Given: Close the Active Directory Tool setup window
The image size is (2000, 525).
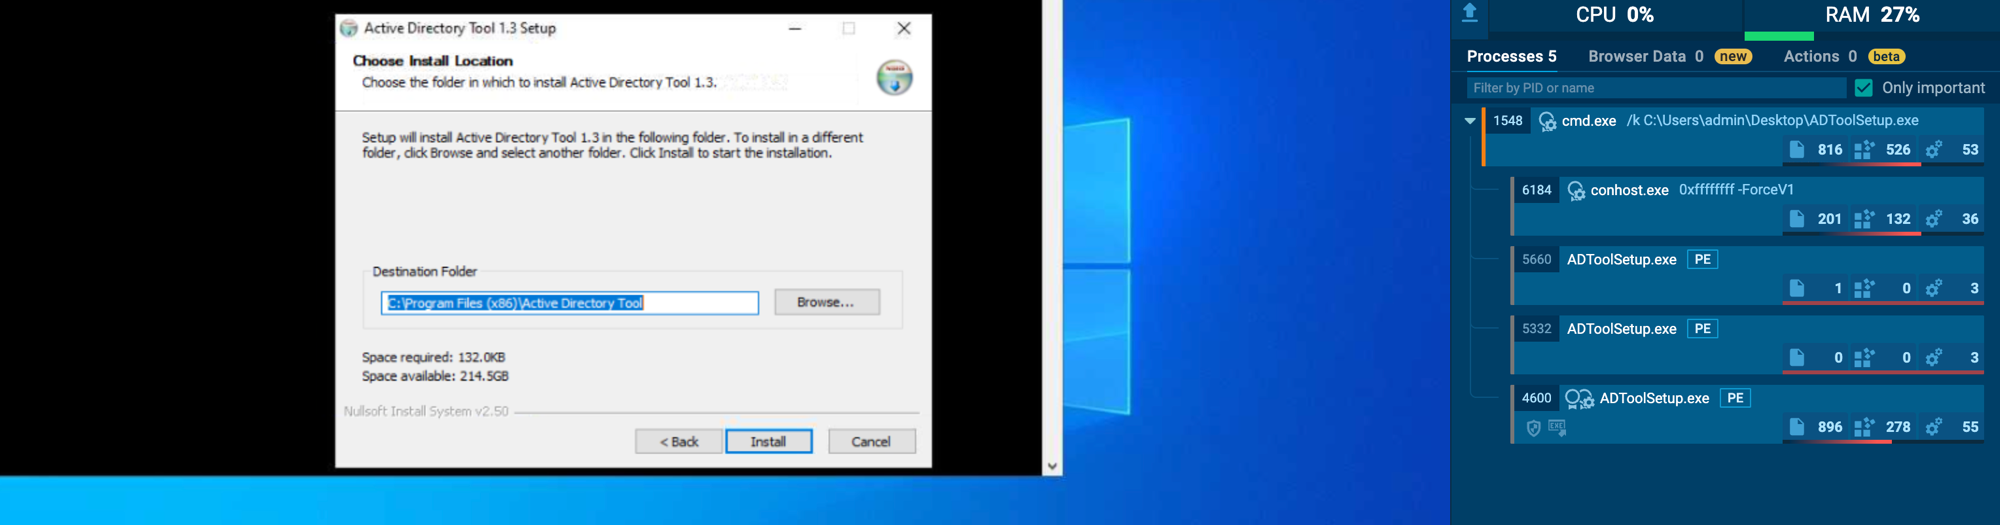Looking at the screenshot, I should click(x=904, y=28).
